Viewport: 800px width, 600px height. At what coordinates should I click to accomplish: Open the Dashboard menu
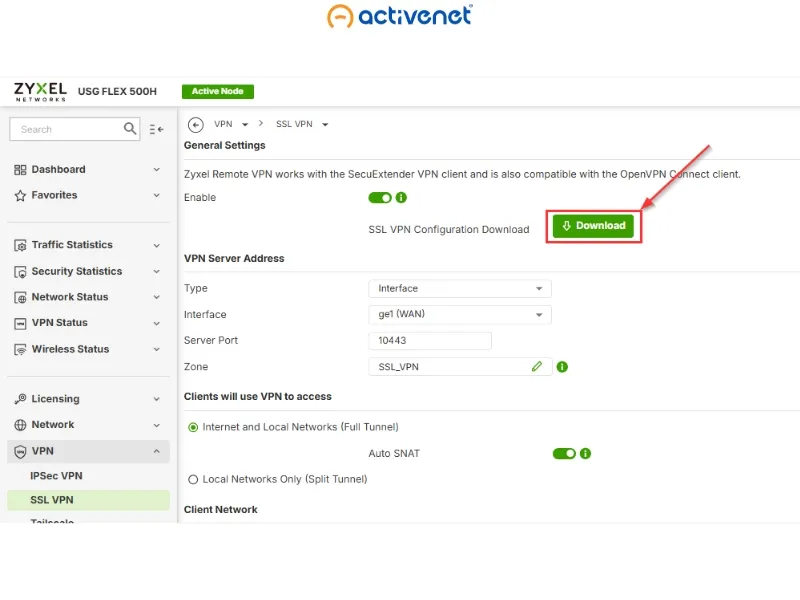tap(88, 169)
